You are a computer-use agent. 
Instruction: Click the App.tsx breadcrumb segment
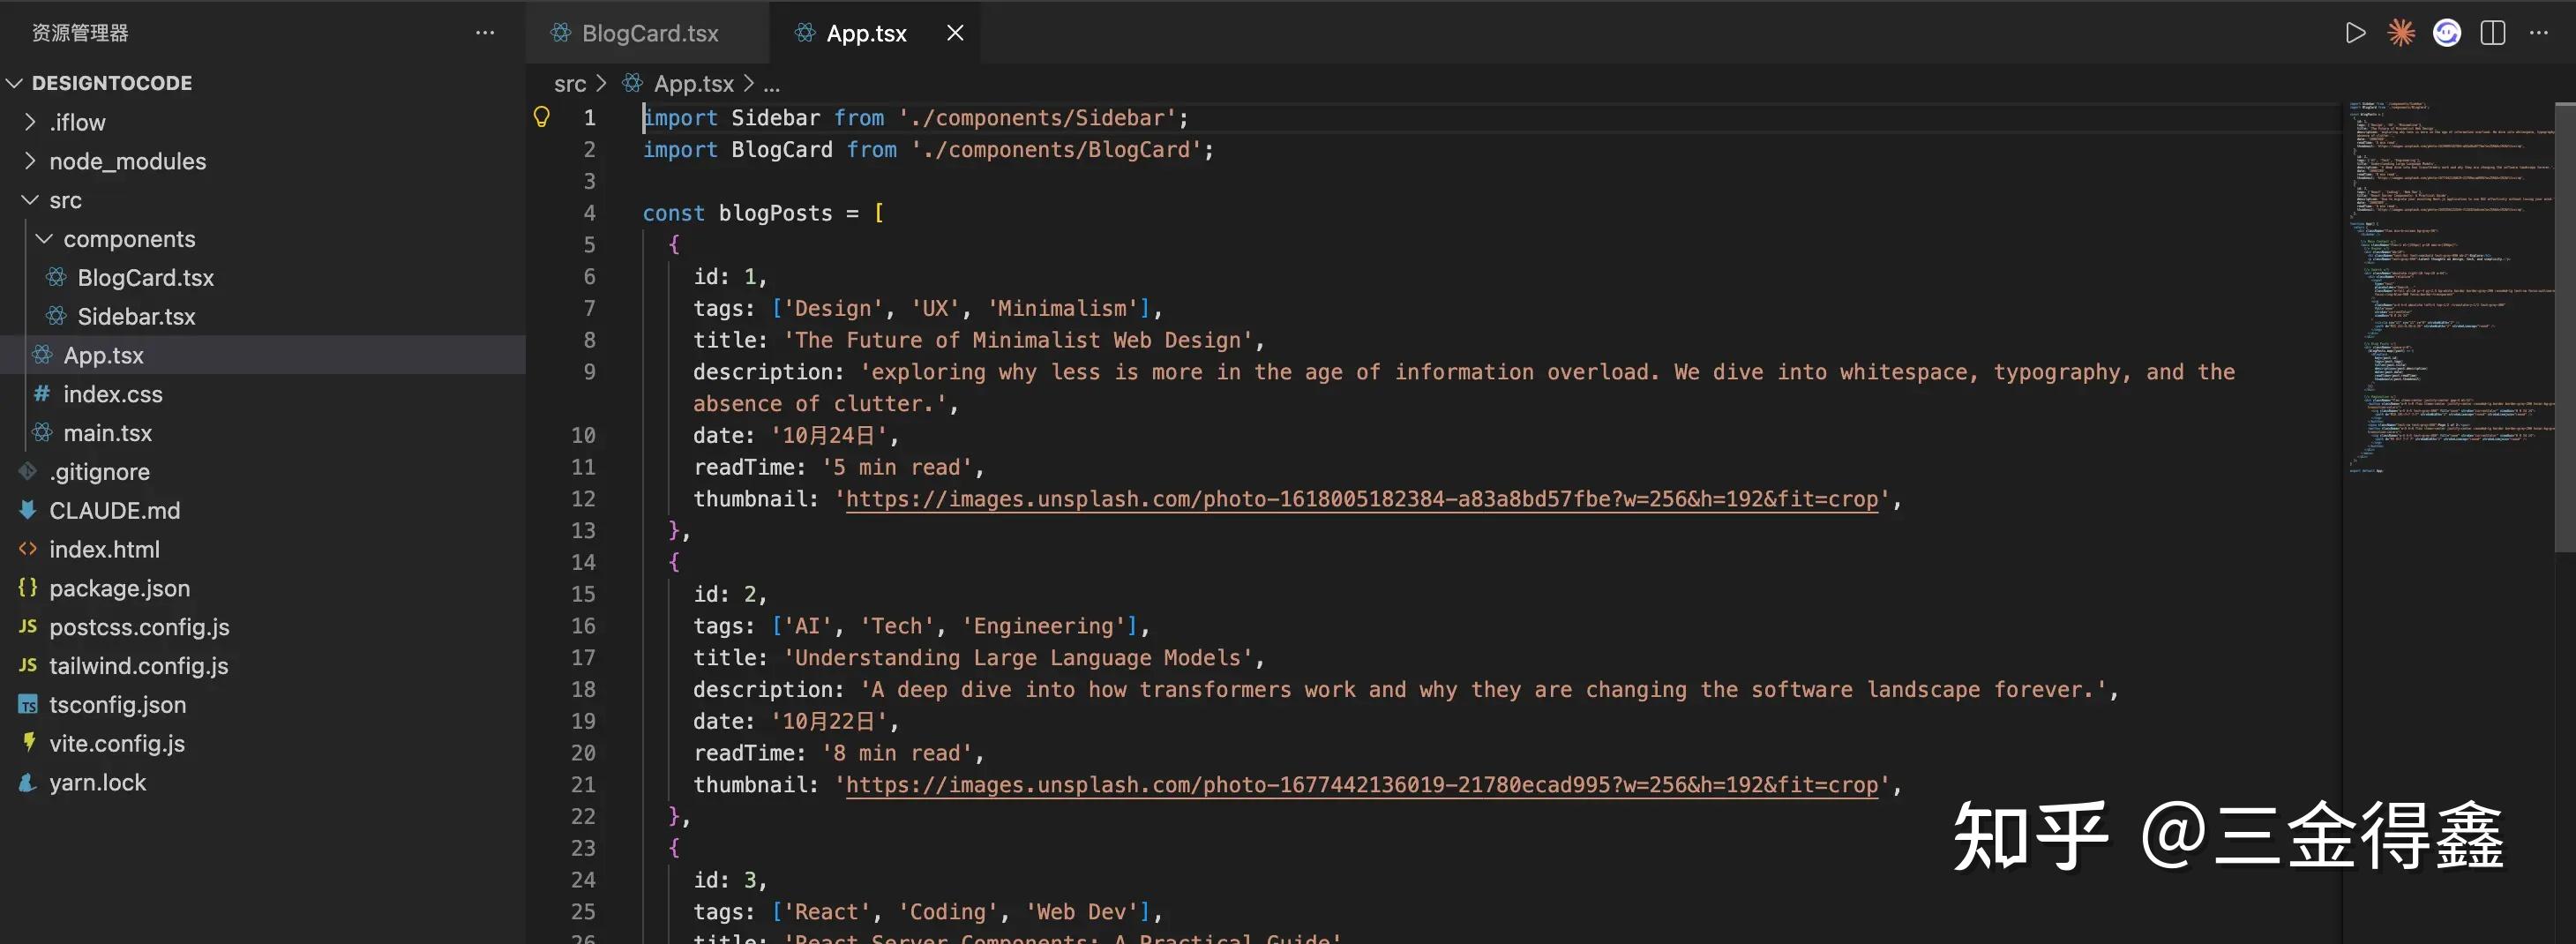pos(693,84)
